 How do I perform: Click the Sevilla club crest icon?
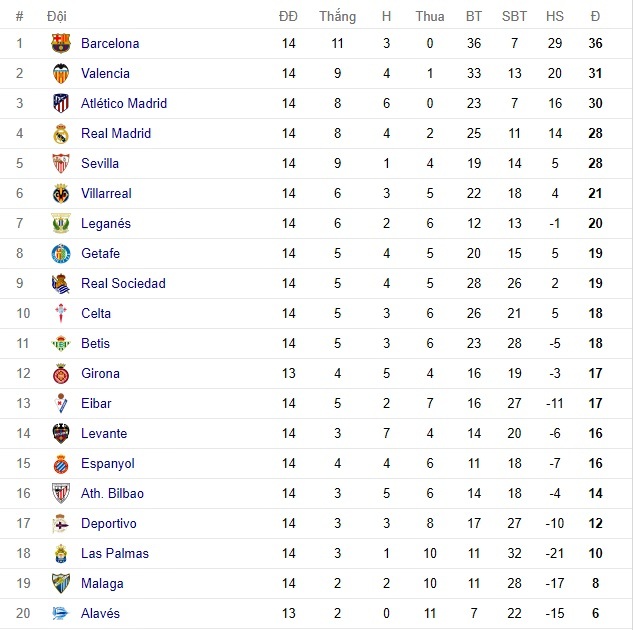tap(61, 164)
